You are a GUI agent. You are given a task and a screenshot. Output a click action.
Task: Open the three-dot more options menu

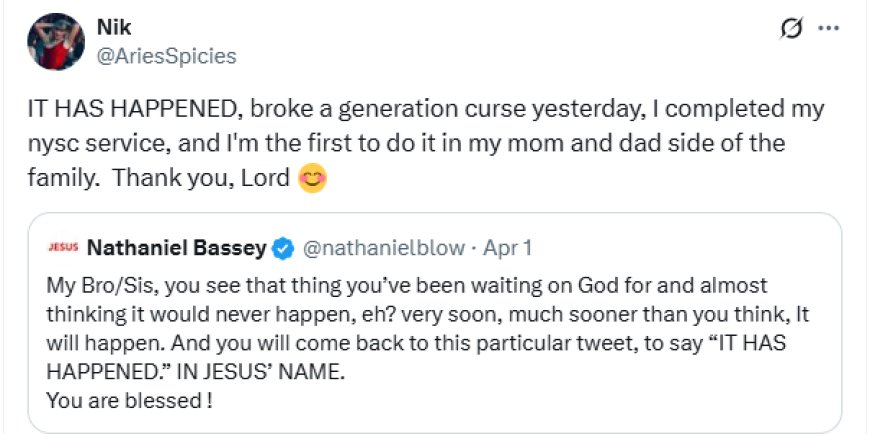tap(829, 29)
